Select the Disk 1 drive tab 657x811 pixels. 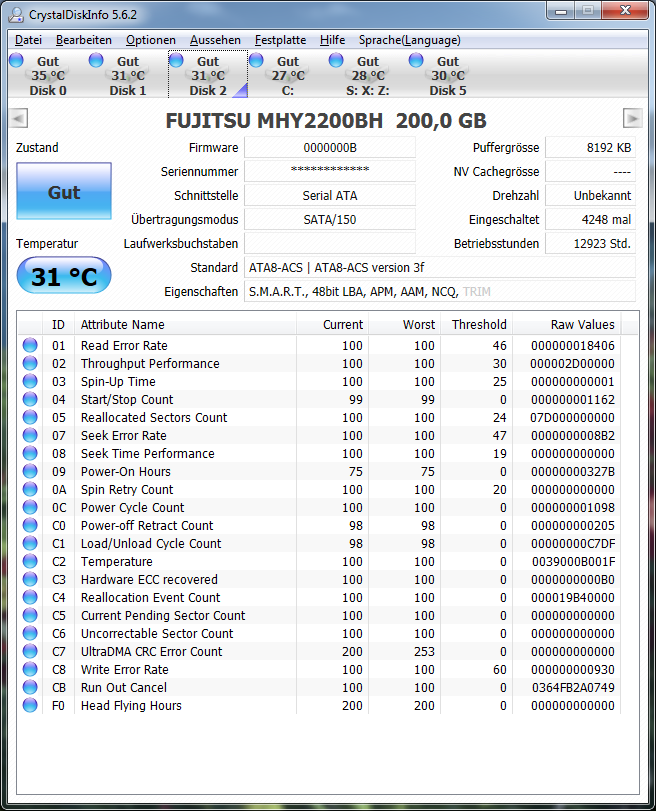(x=128, y=76)
